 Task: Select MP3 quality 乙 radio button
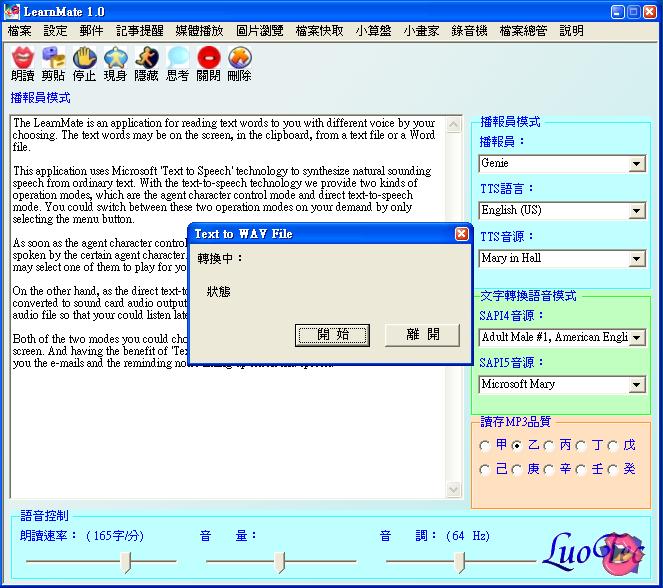tap(517, 446)
